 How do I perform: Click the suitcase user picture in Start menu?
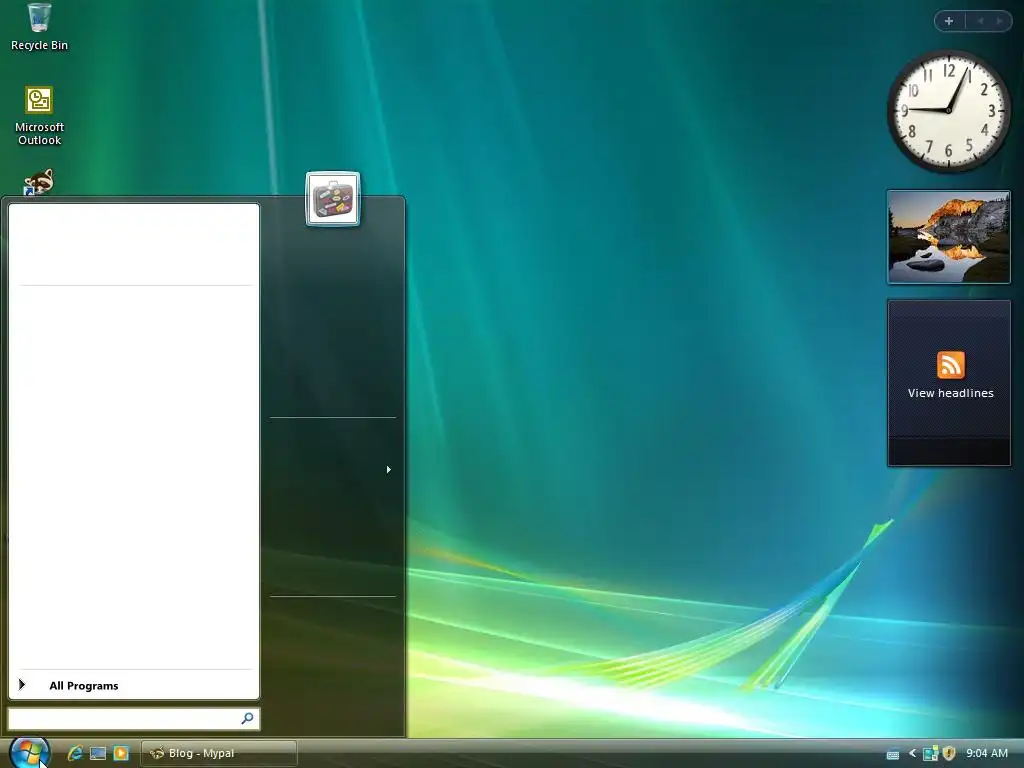click(x=332, y=199)
